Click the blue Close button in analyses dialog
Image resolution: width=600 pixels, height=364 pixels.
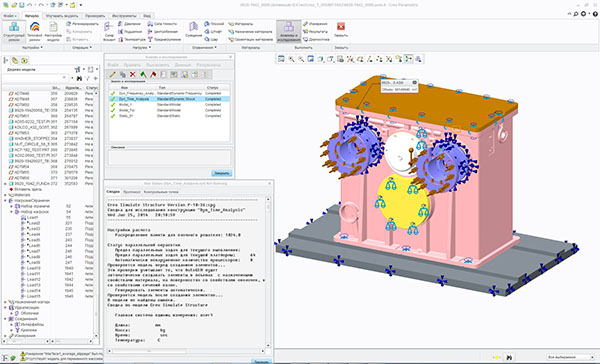tap(222, 173)
